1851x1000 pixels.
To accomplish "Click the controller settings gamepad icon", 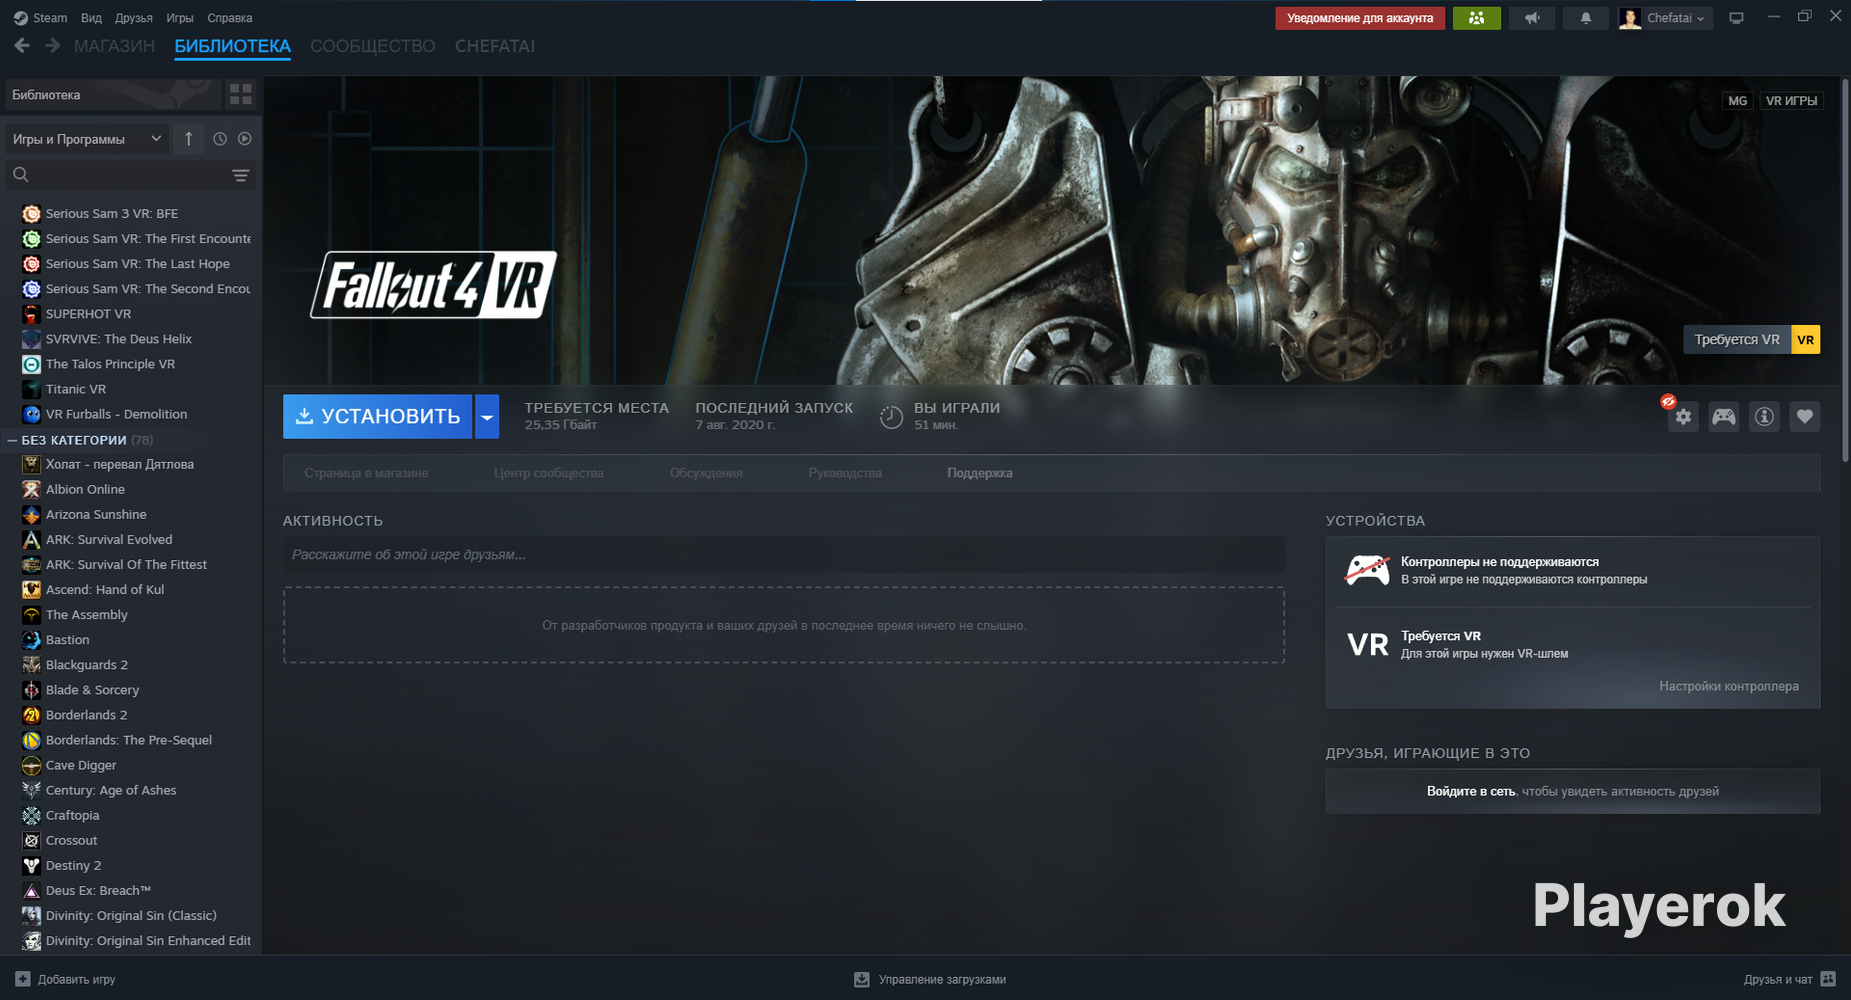I will (x=1724, y=417).
